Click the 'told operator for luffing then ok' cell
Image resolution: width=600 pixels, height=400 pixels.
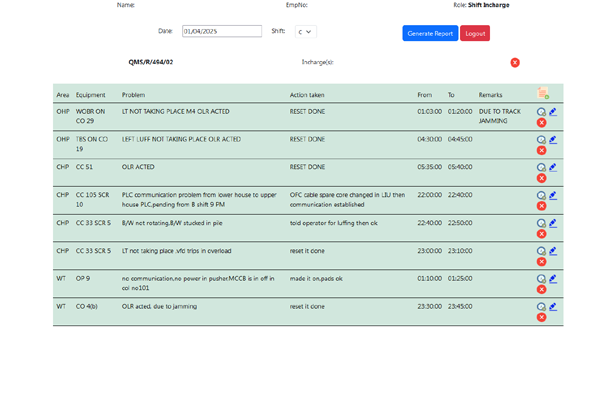click(333, 223)
